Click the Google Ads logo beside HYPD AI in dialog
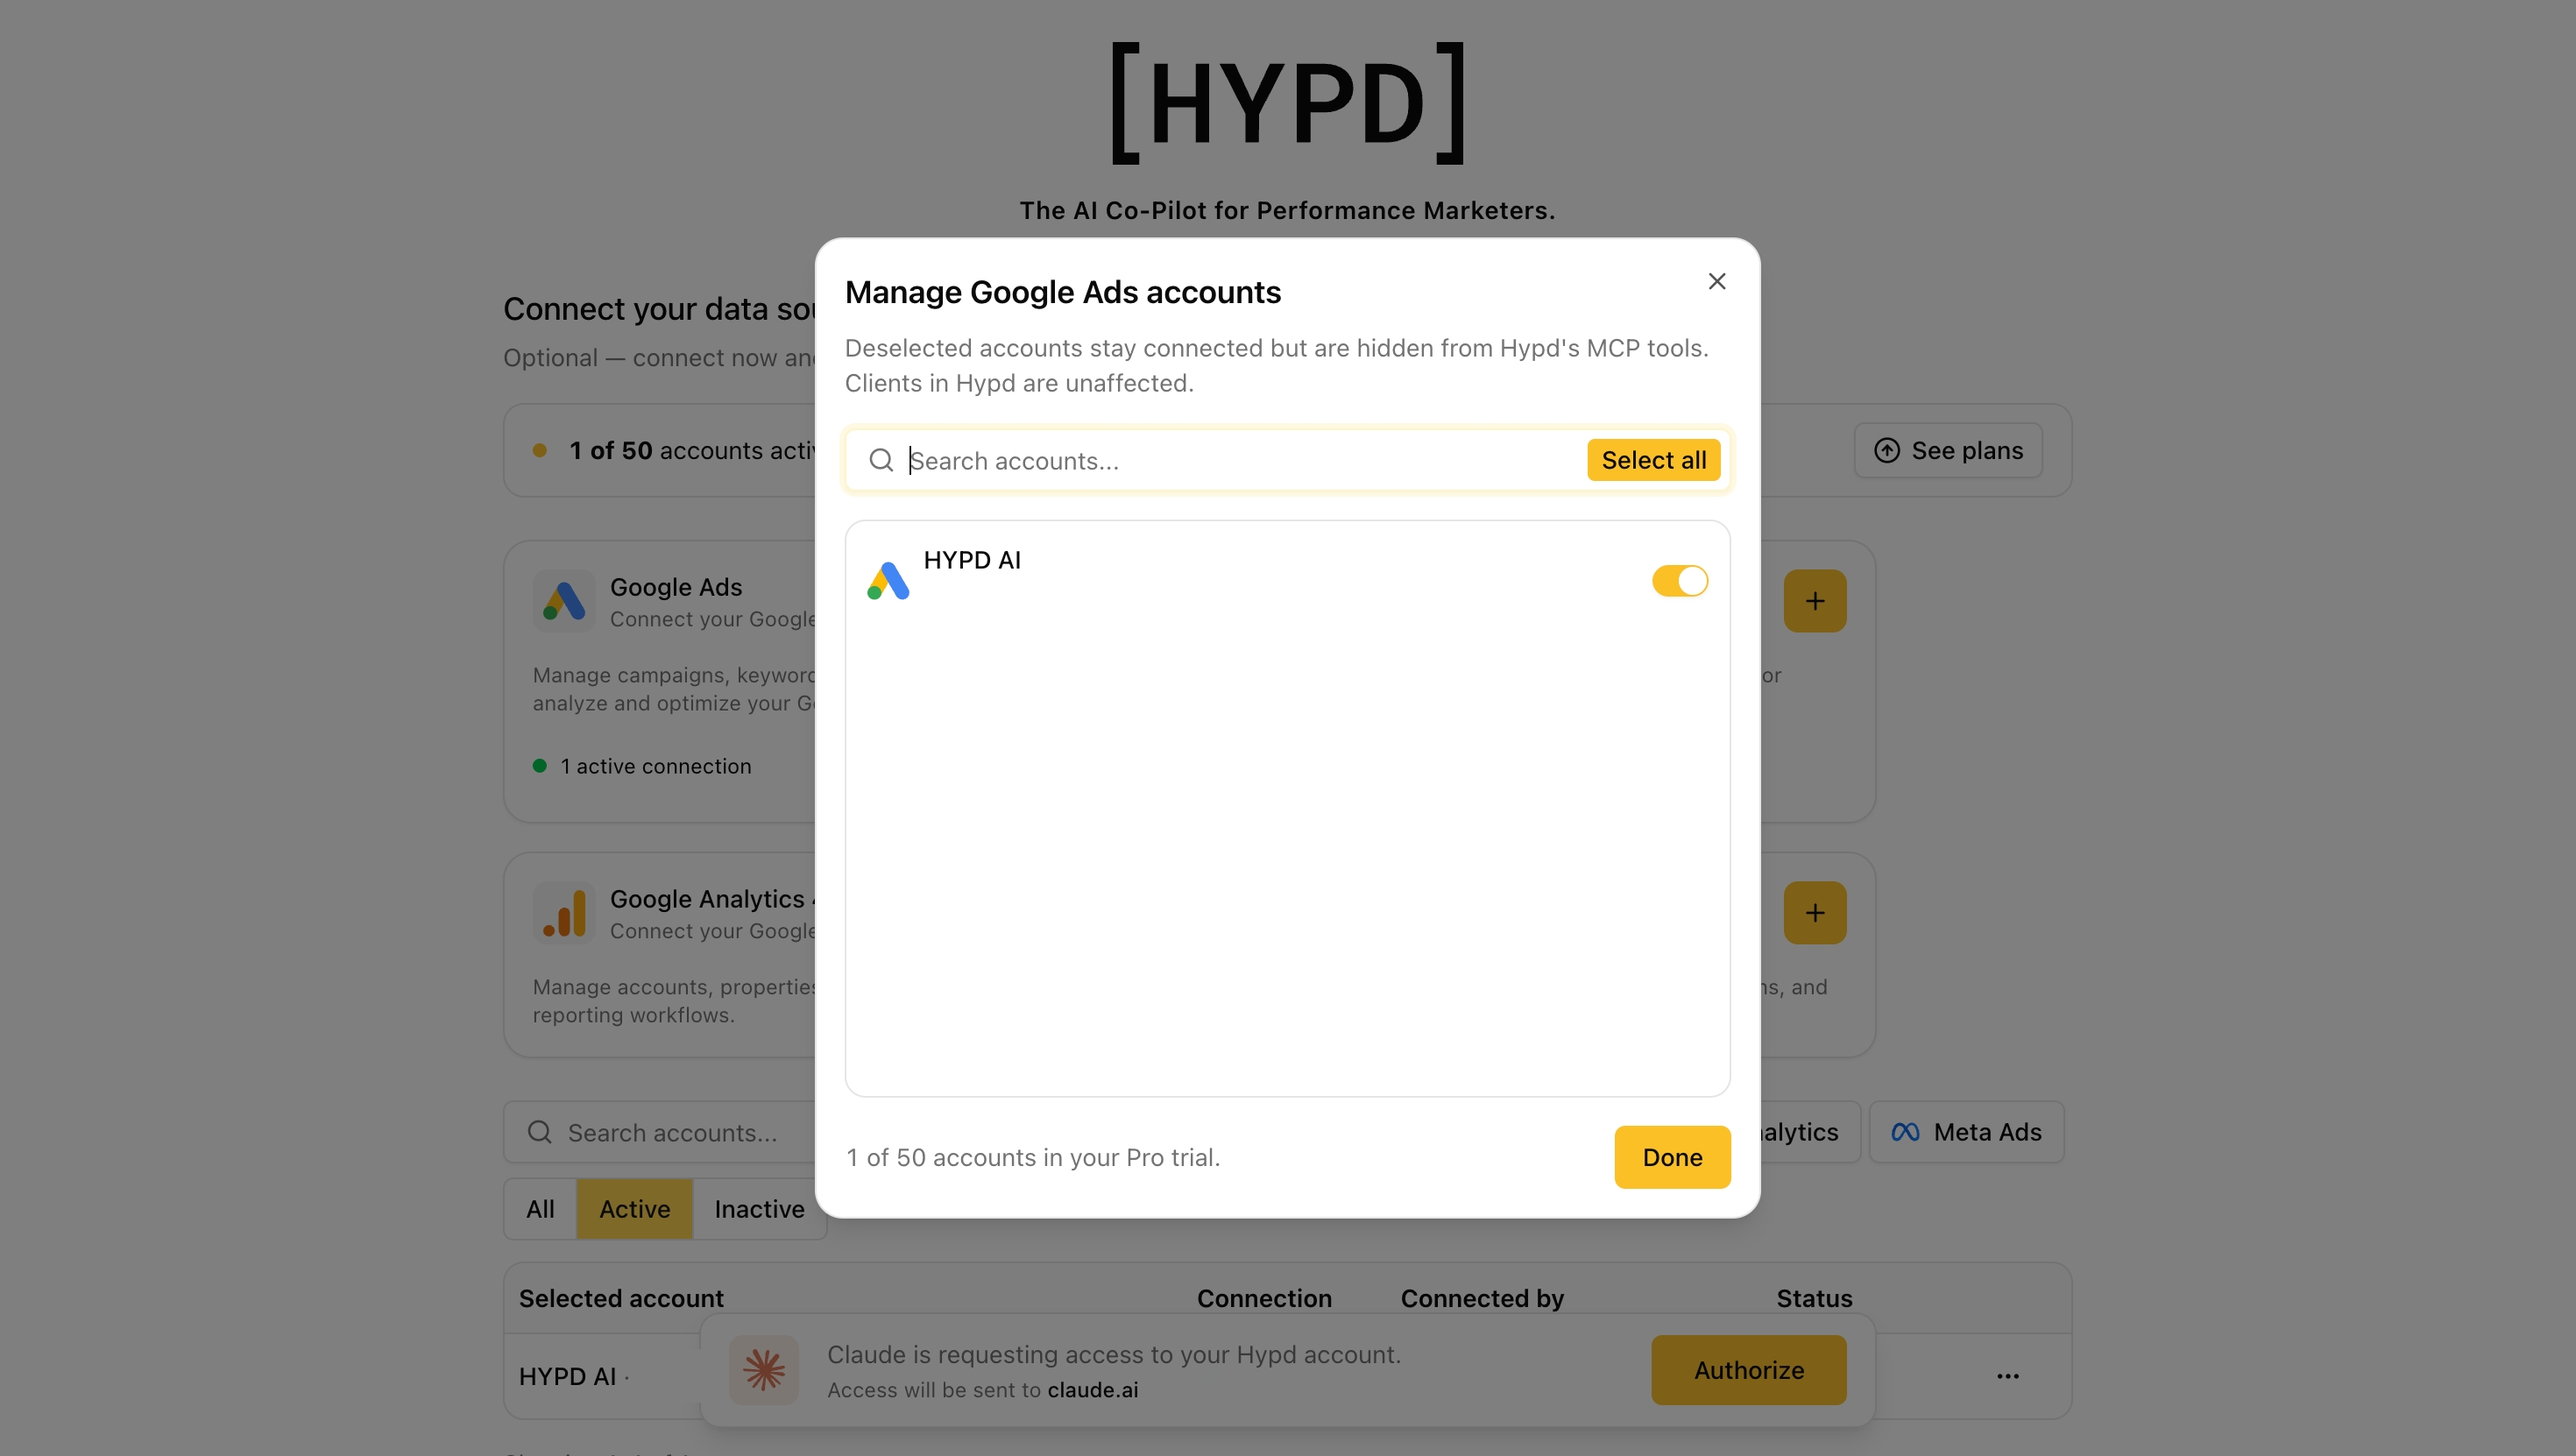 tap(888, 581)
